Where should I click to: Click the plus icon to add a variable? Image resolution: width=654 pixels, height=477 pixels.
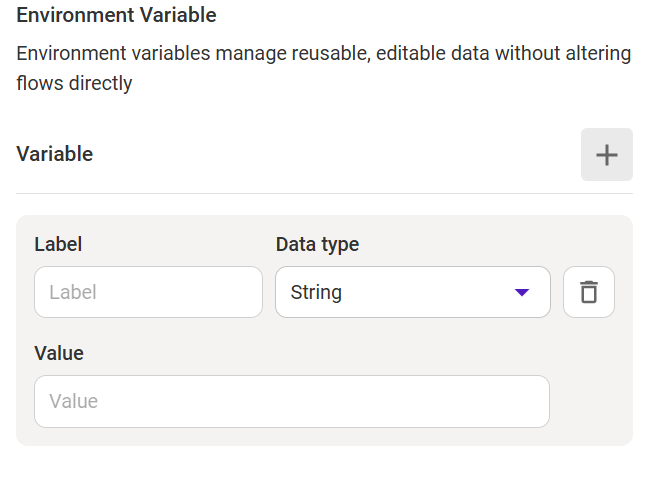606,155
